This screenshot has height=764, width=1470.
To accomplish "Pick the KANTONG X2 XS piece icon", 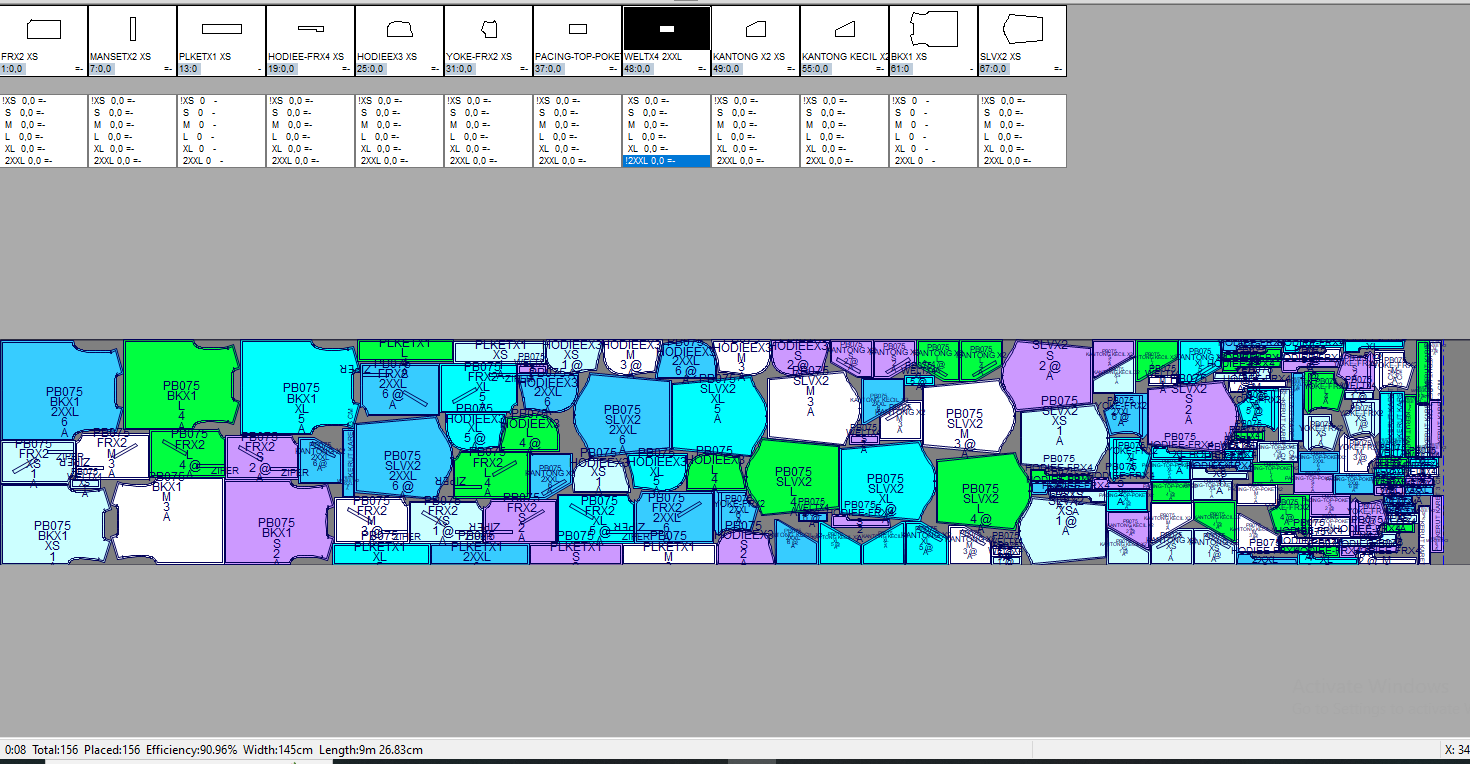I will coord(755,29).
